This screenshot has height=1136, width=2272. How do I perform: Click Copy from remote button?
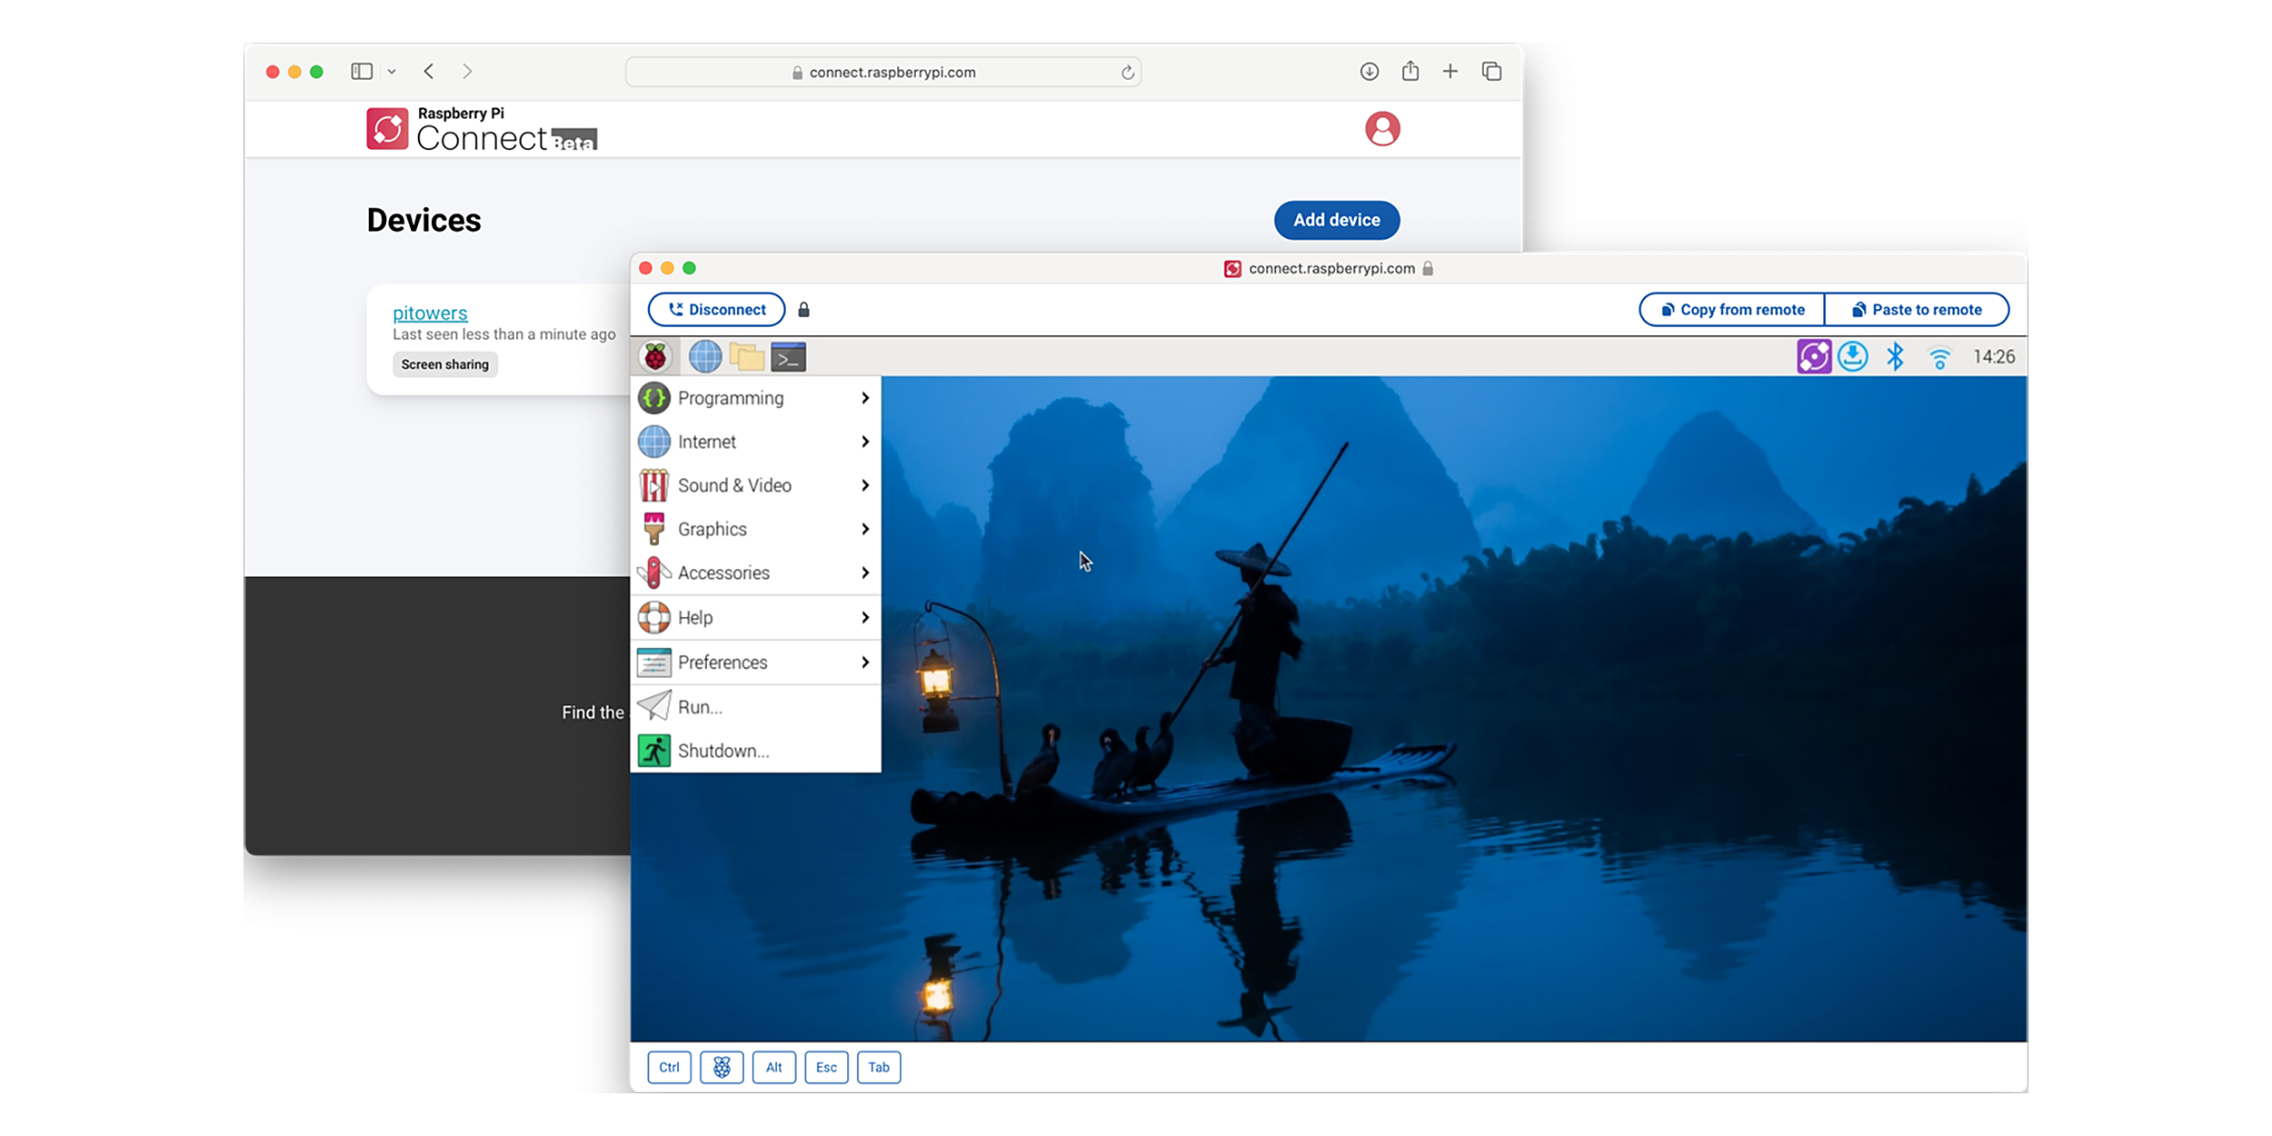click(1732, 309)
